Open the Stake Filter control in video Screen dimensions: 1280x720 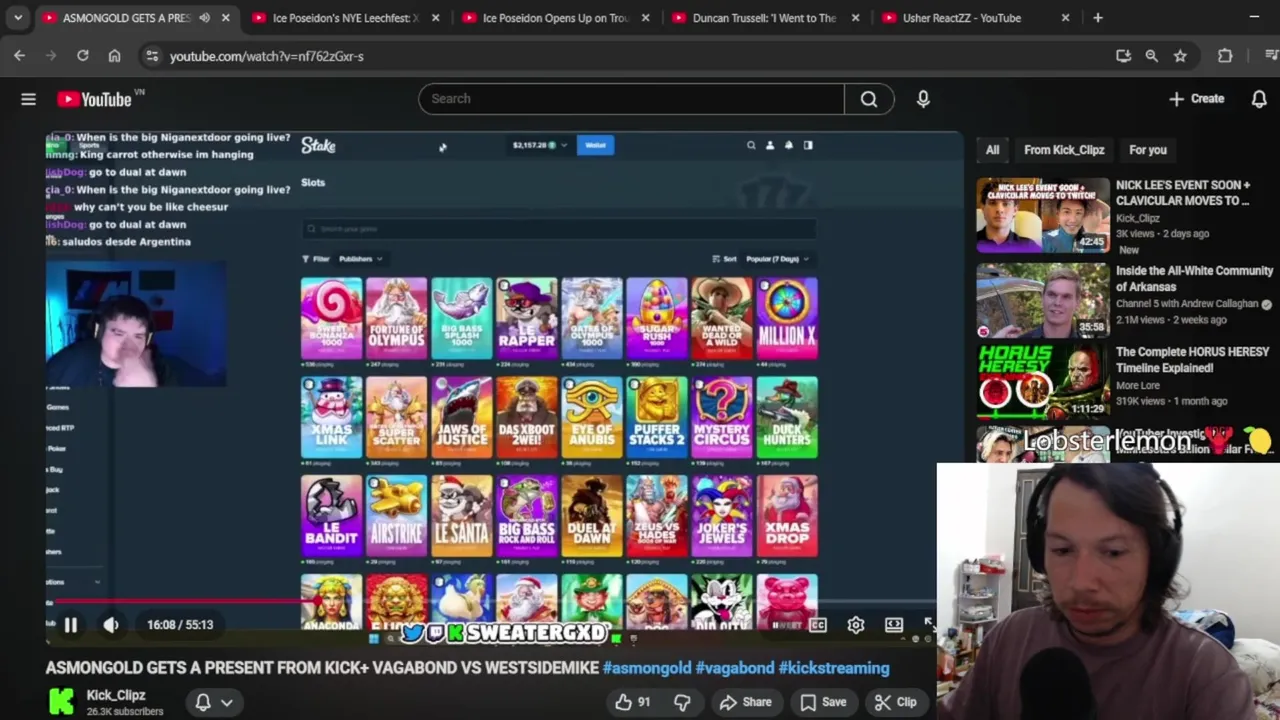[x=316, y=259]
